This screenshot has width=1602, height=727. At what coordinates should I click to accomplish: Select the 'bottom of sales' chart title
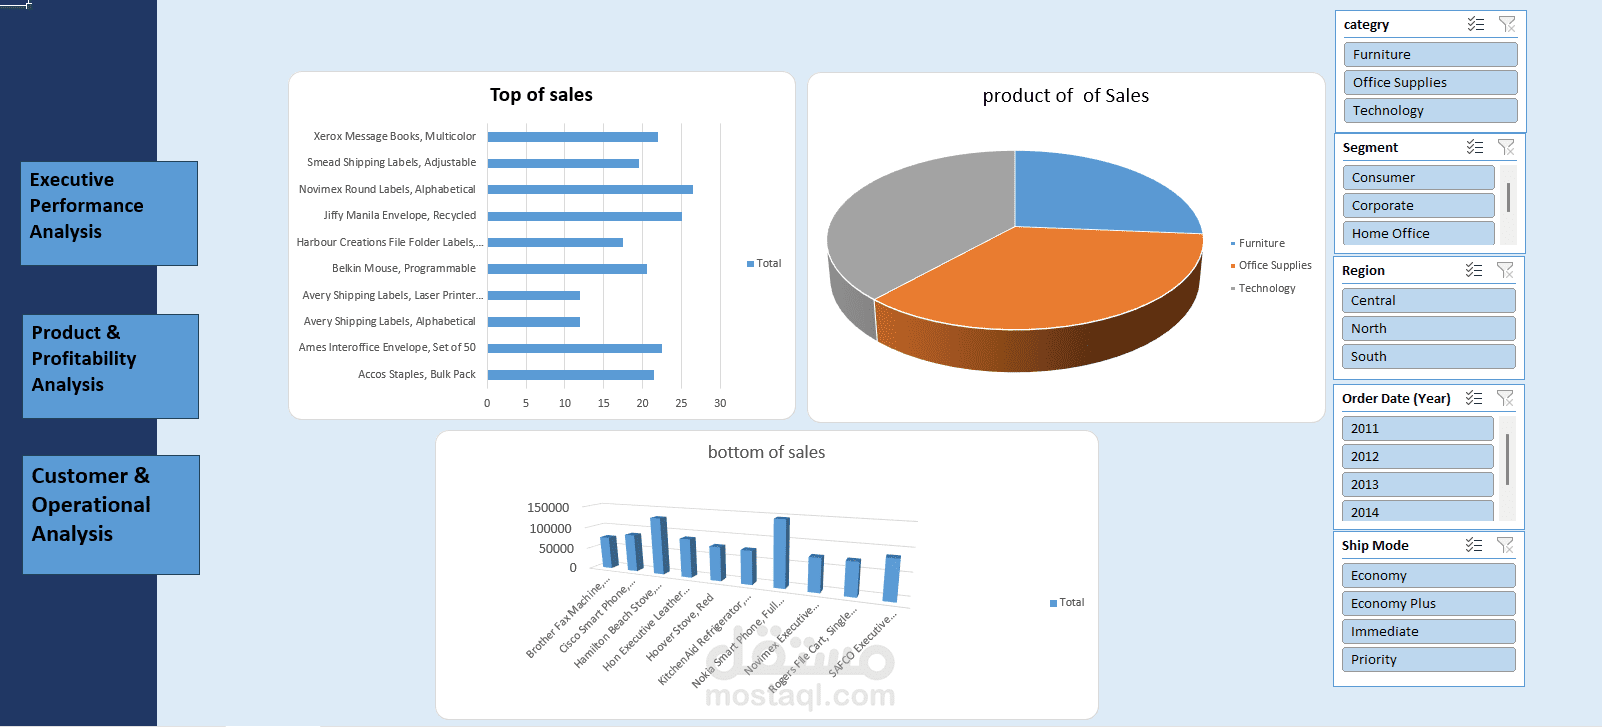click(x=767, y=452)
